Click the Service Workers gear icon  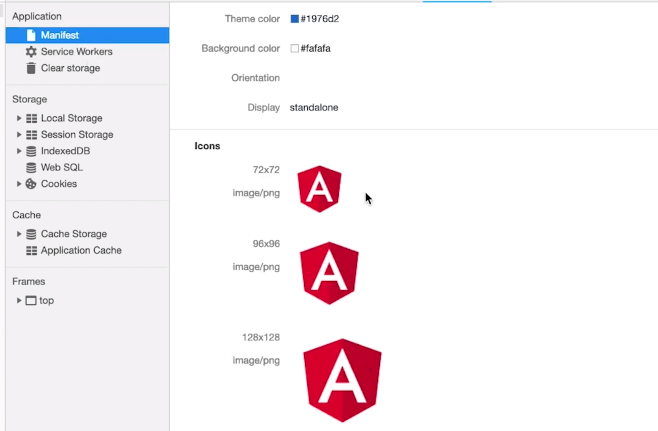(x=31, y=52)
